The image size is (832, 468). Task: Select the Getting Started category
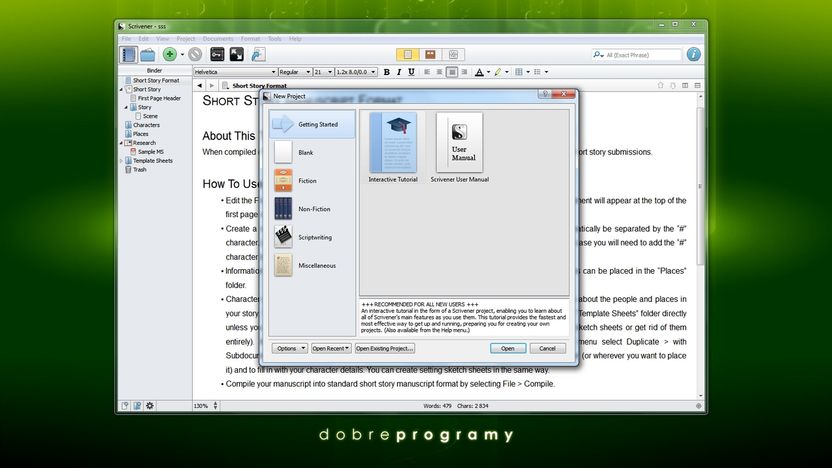coord(312,124)
